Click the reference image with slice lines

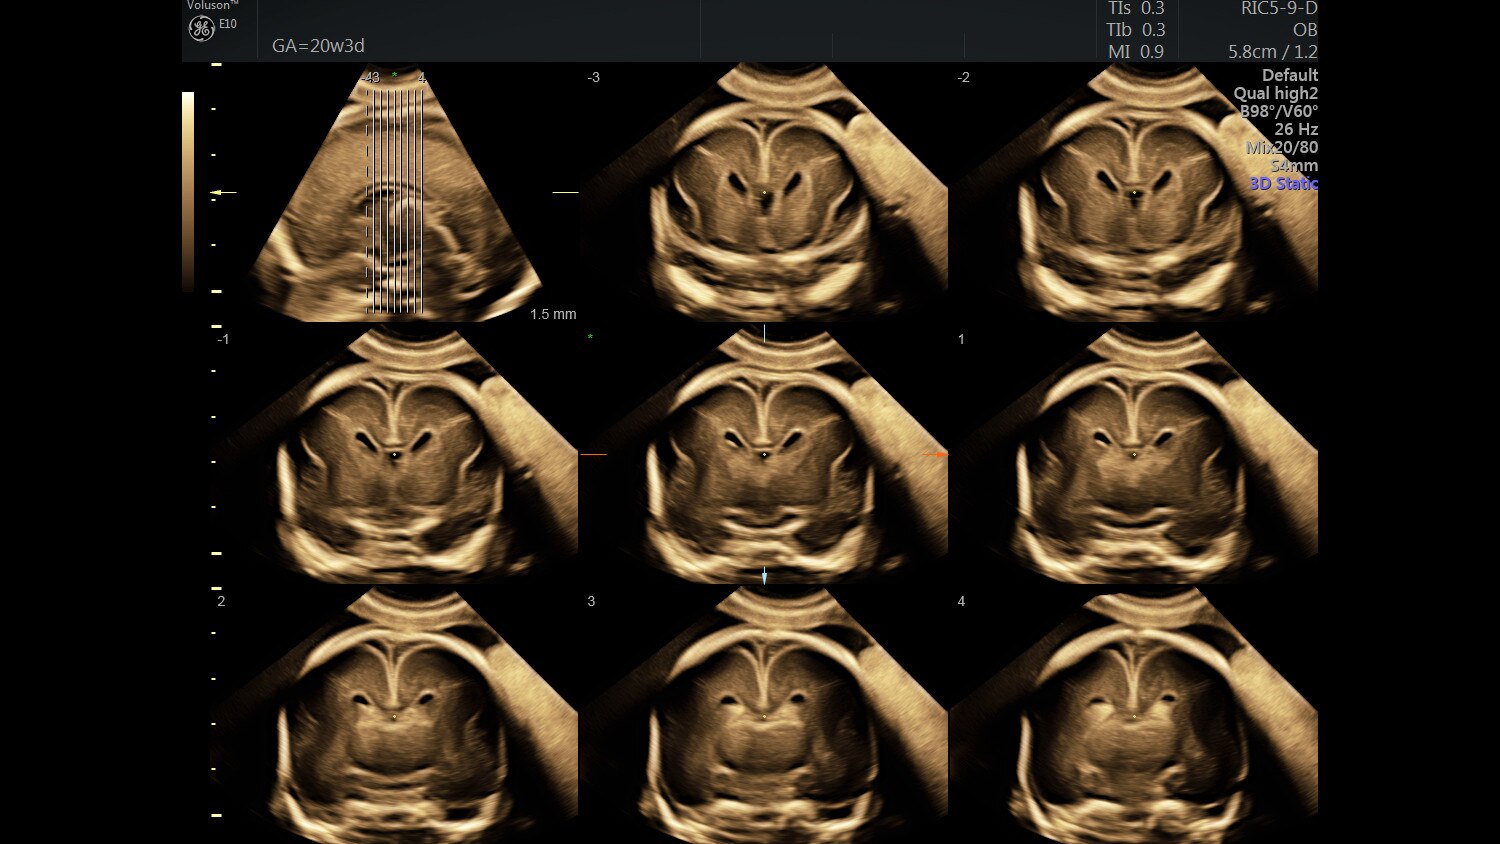tap(396, 195)
